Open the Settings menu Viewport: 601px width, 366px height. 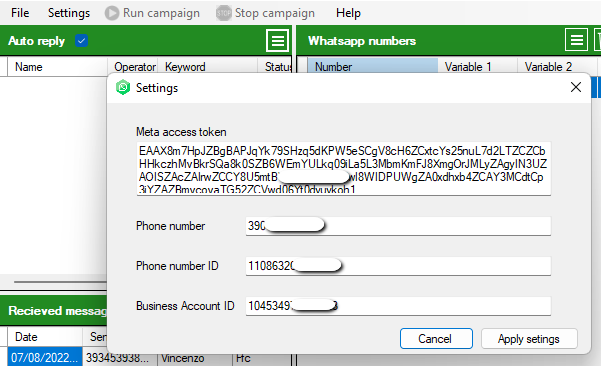click(x=69, y=13)
